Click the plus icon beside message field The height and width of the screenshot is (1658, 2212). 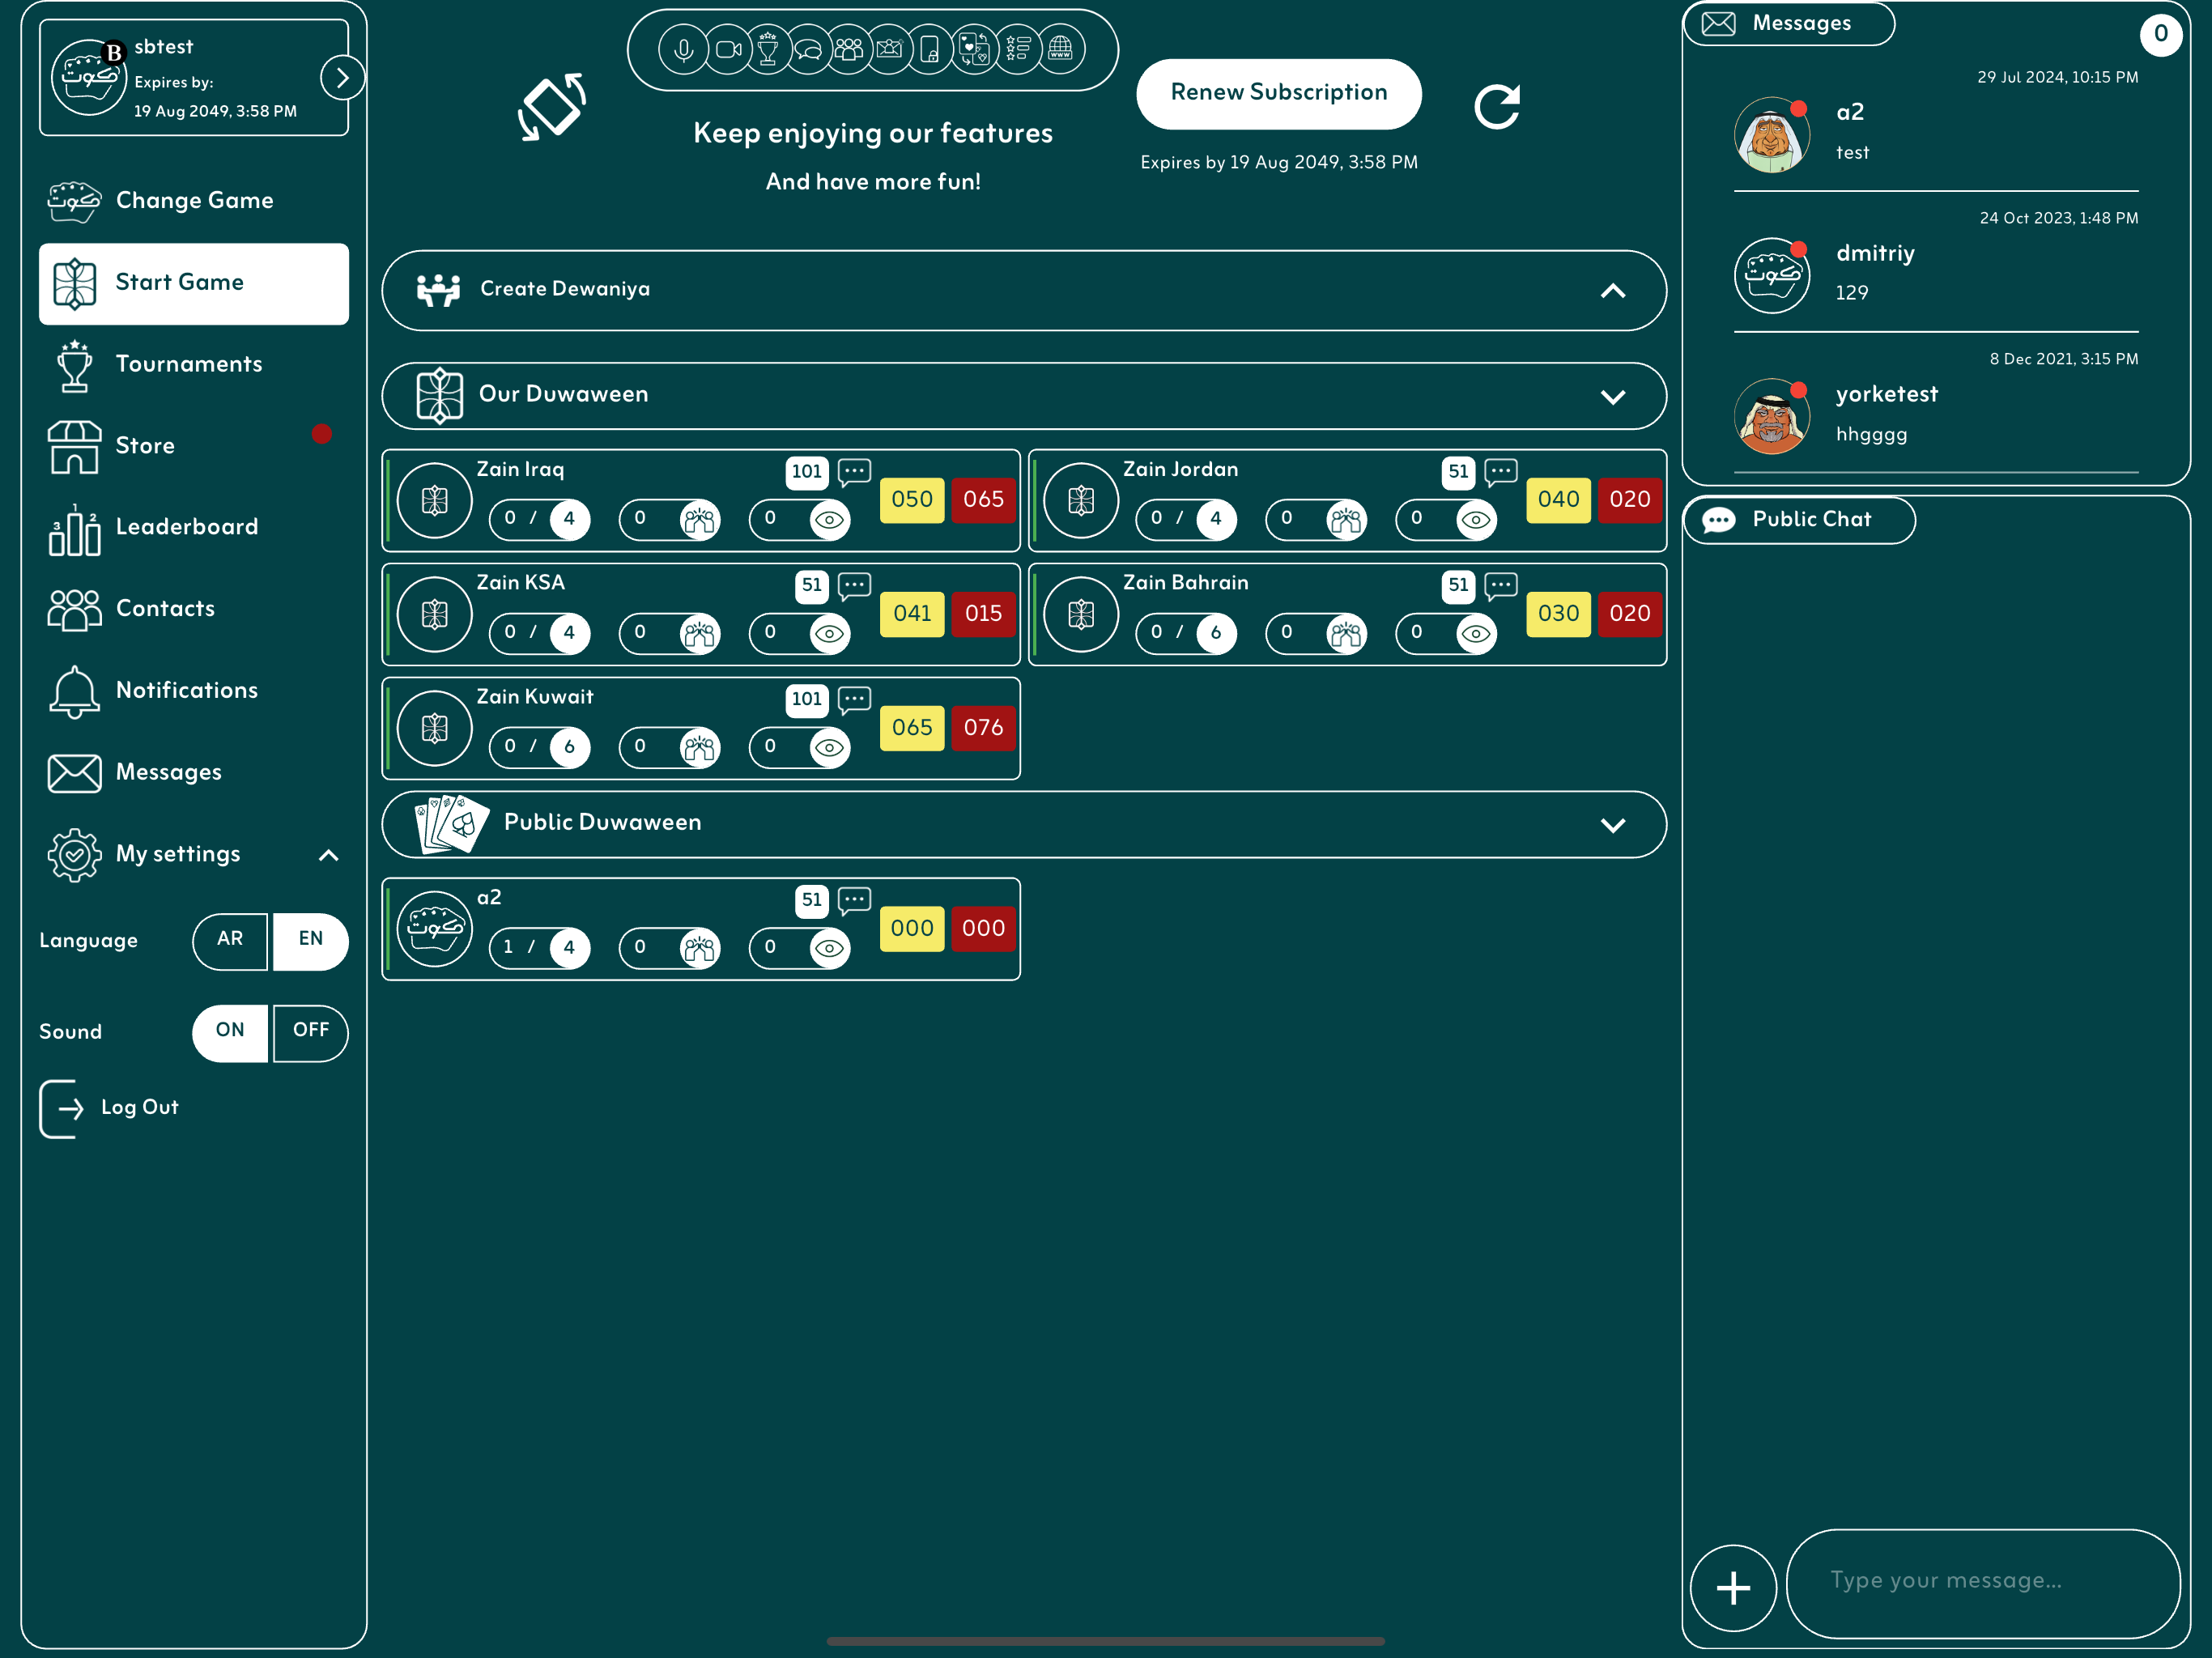point(1733,1587)
